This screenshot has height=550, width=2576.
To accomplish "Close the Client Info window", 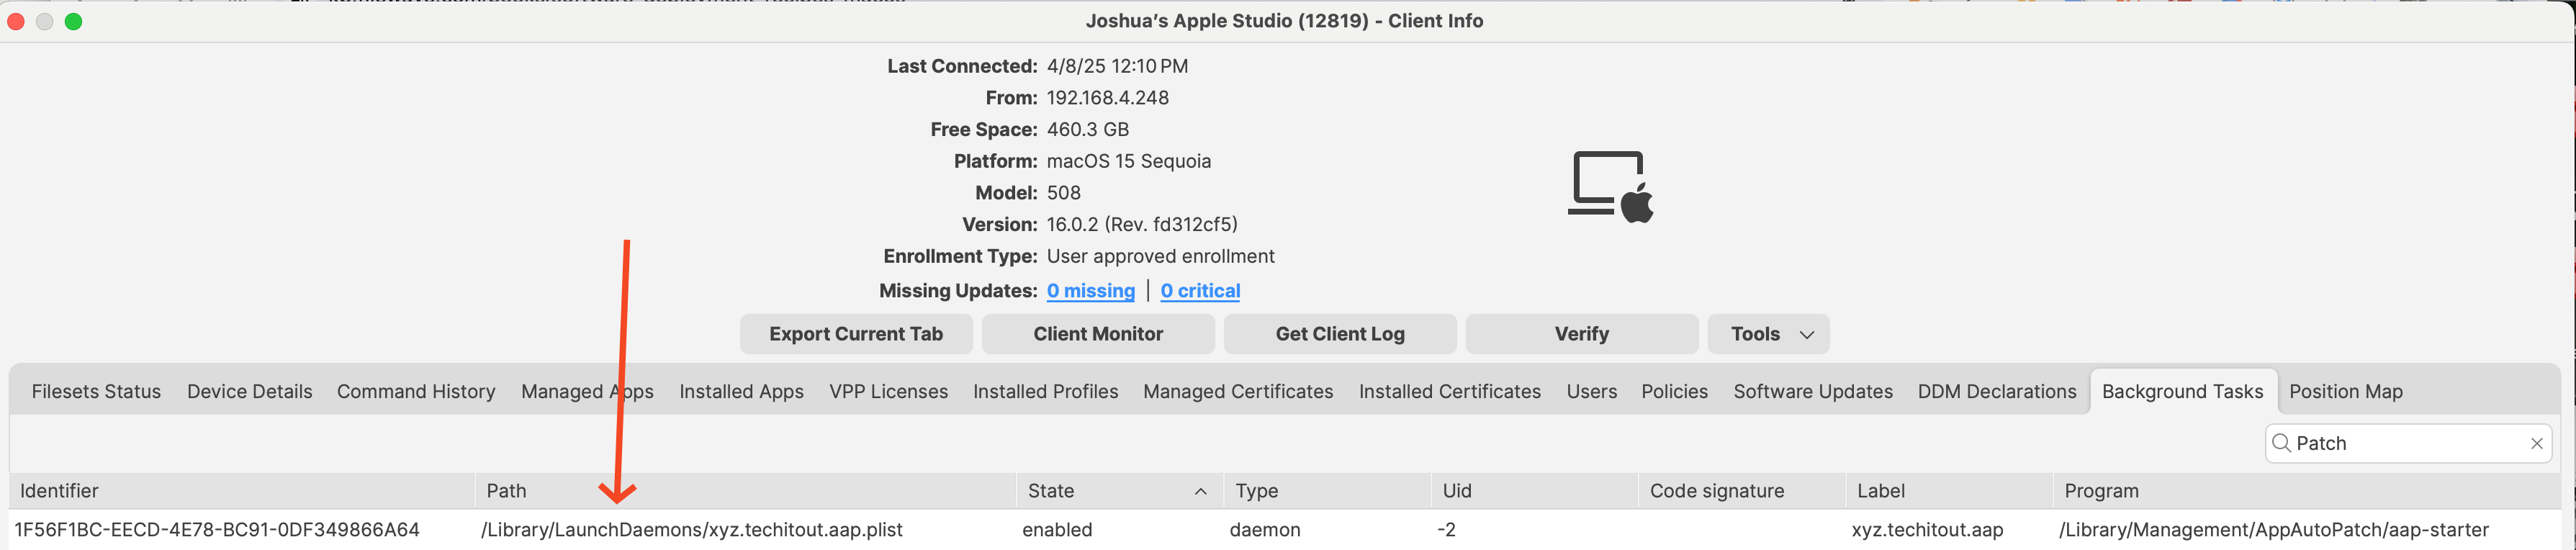I will coord(16,21).
